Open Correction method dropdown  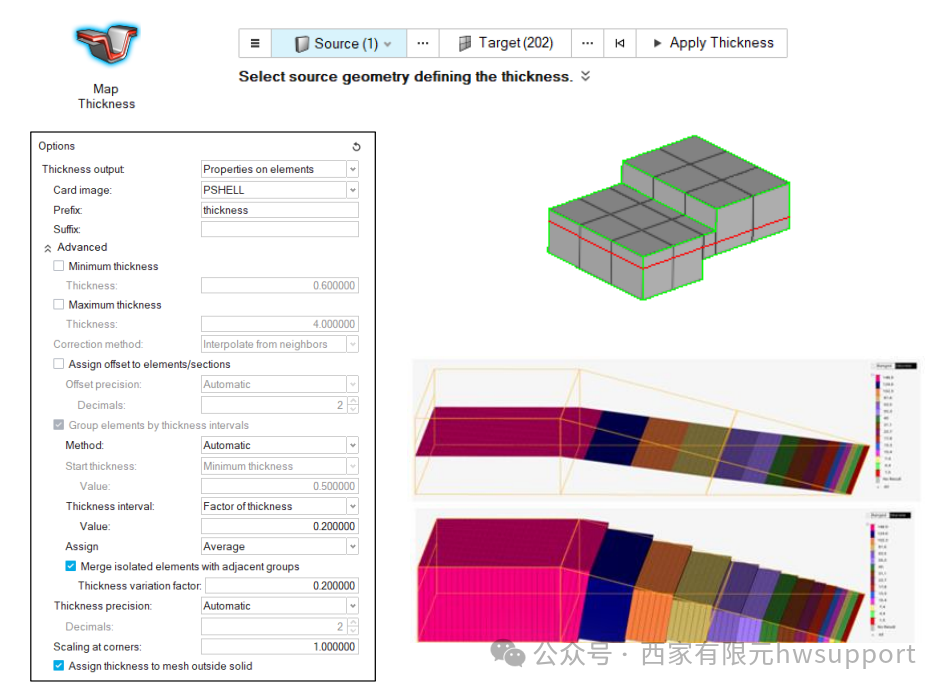coord(280,344)
